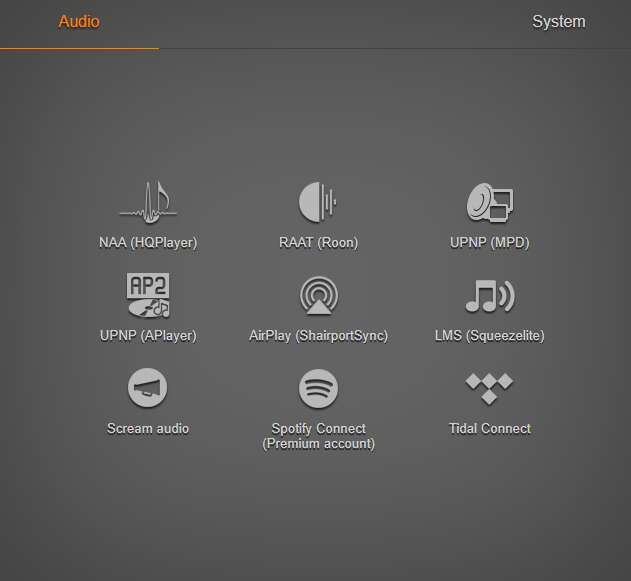The image size is (631, 581).
Task: Open the NAA HQPlayer waveform icon
Action: coord(148,202)
